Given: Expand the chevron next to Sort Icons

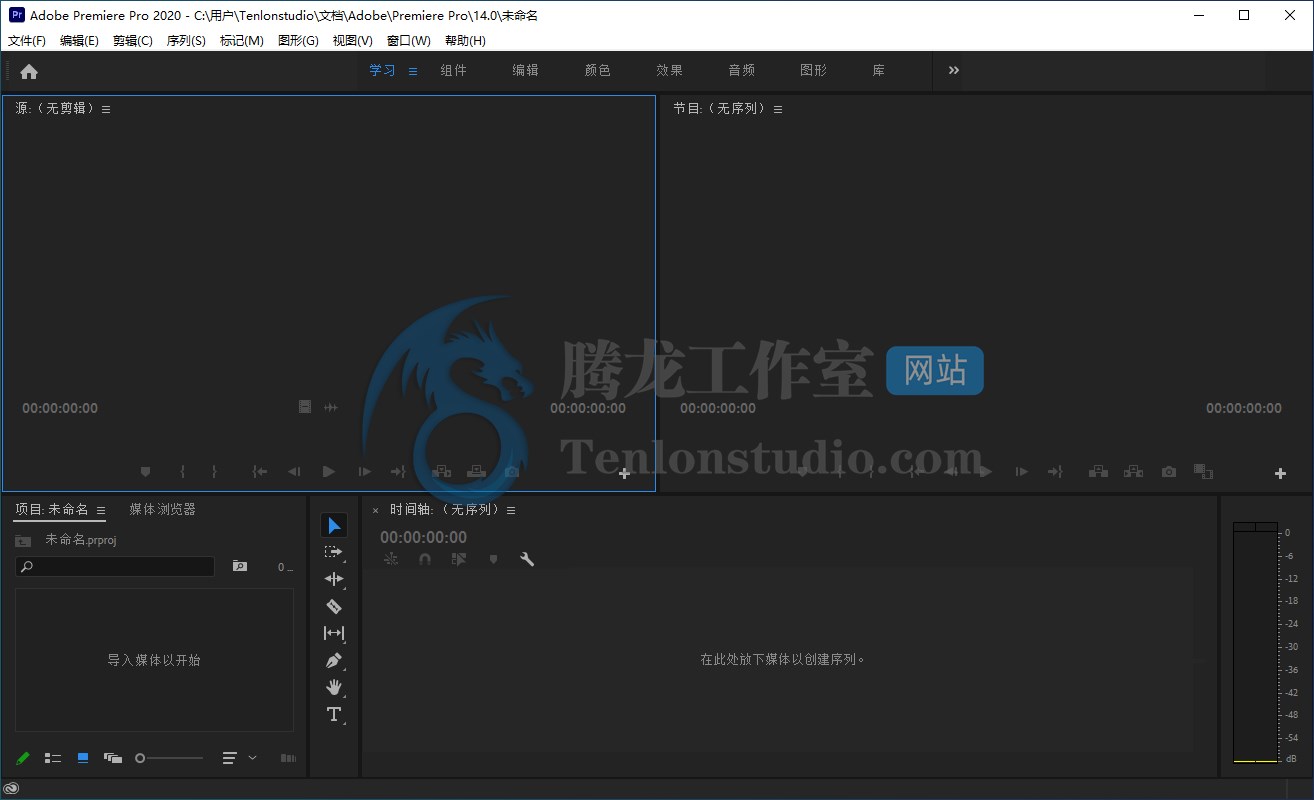Looking at the screenshot, I should pyautogui.click(x=252, y=758).
